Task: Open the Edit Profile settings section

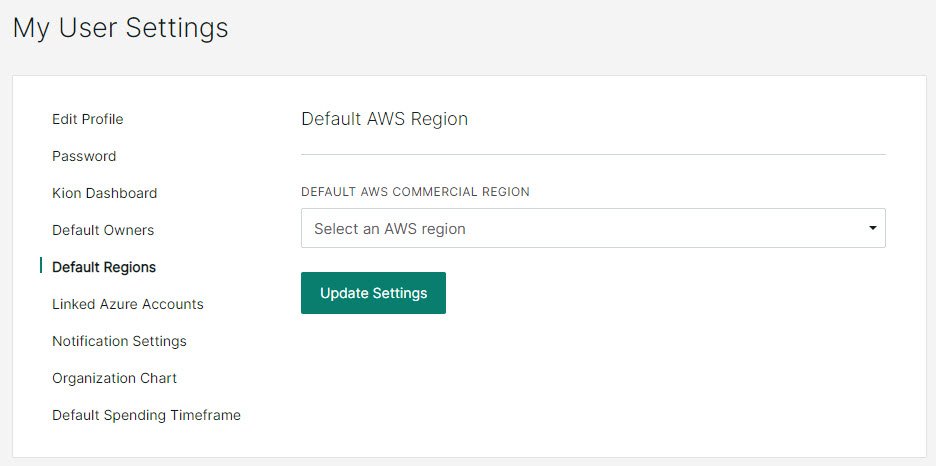Action: click(88, 119)
